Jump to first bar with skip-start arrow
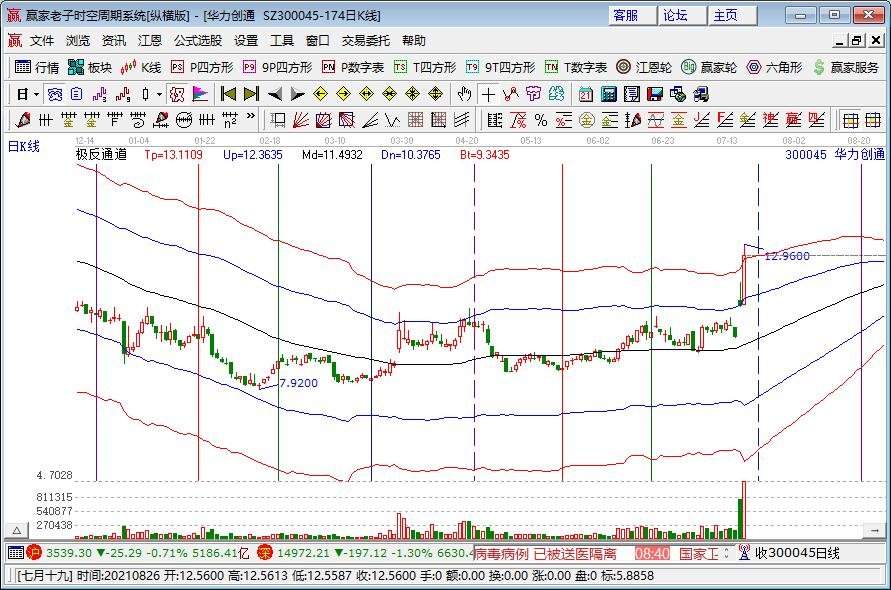The height and width of the screenshot is (590, 891). click(228, 94)
